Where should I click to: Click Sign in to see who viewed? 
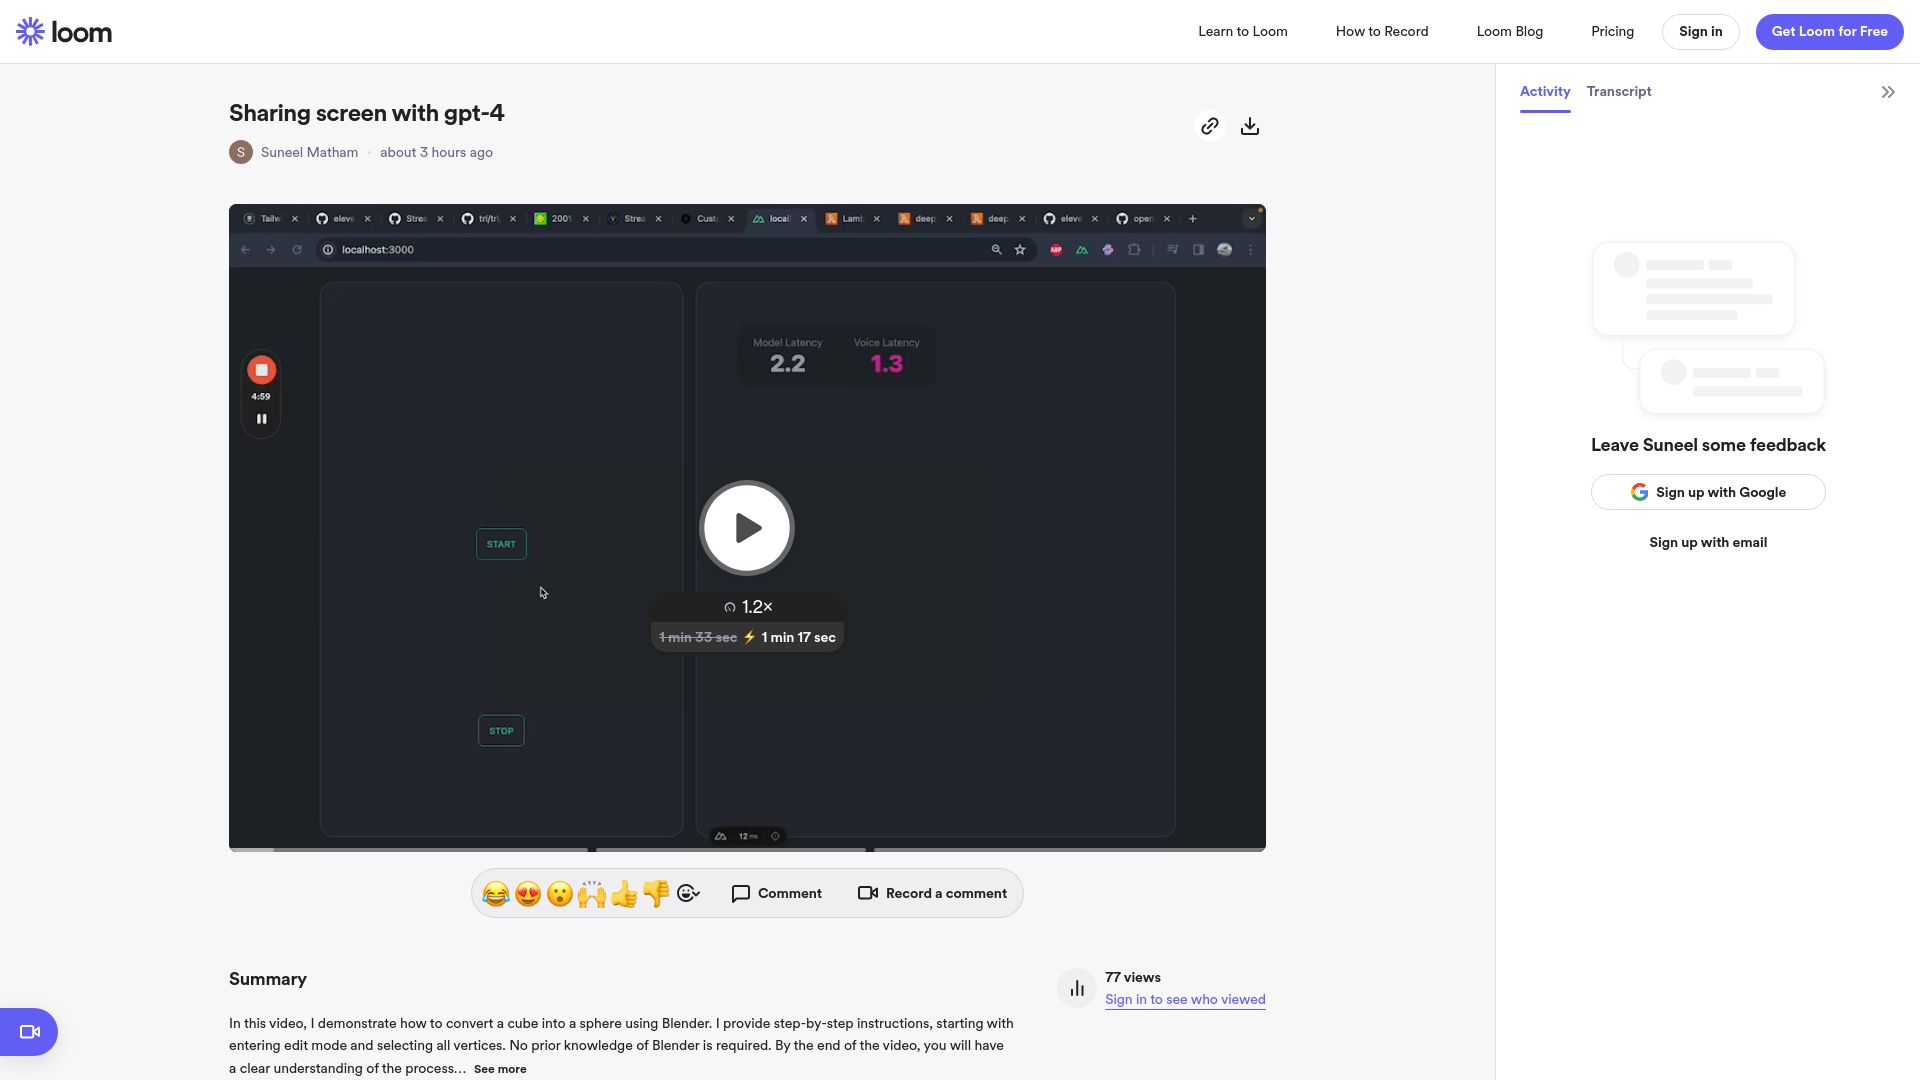1185,1000
